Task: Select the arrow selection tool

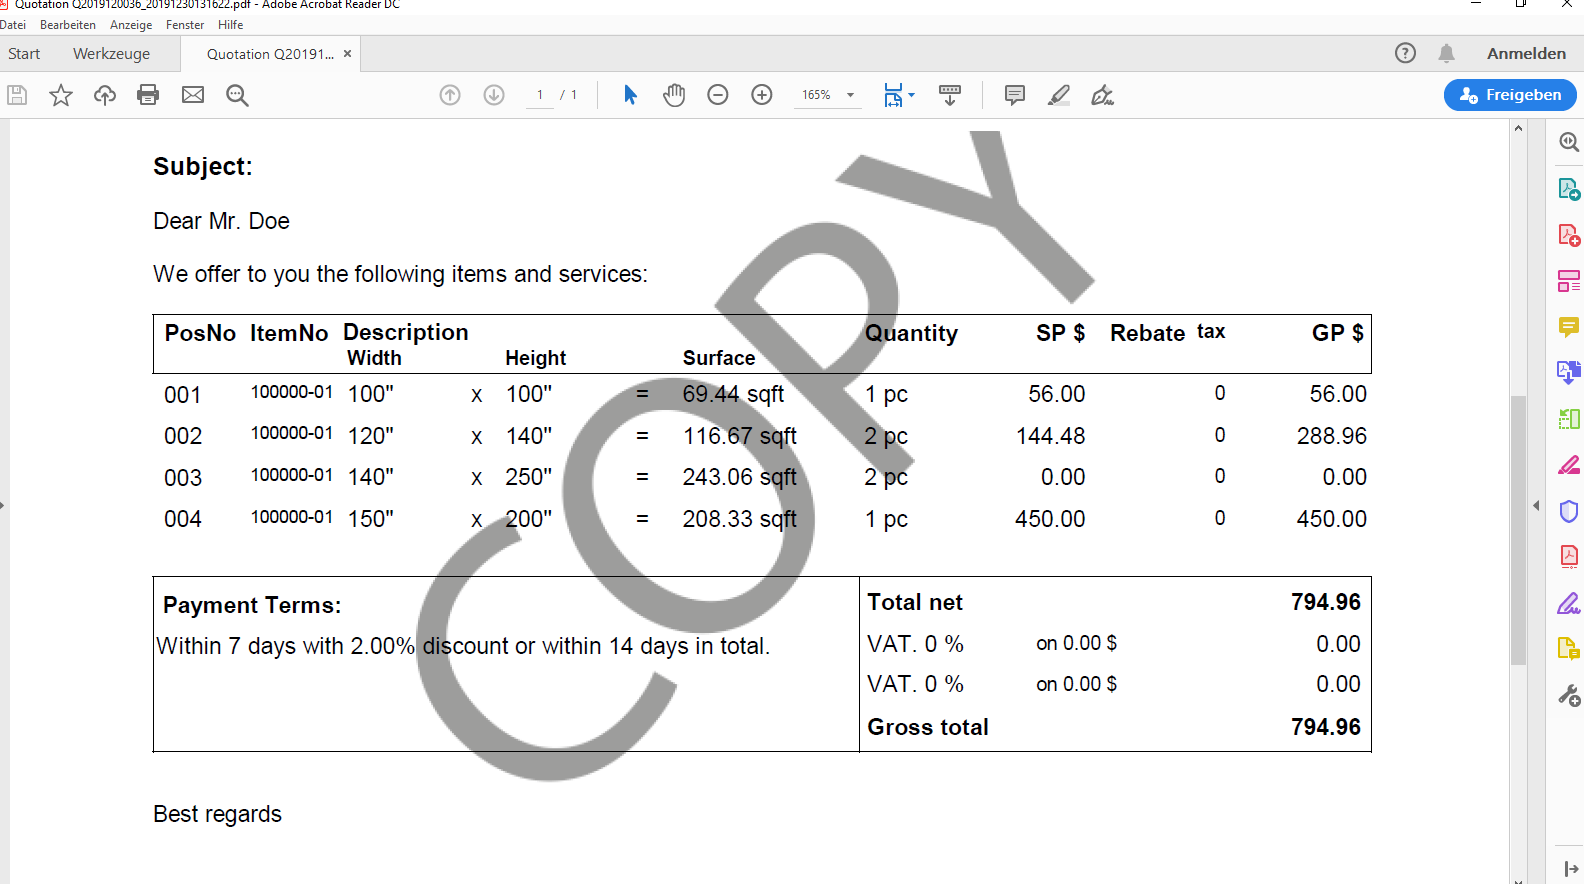Action: point(630,95)
